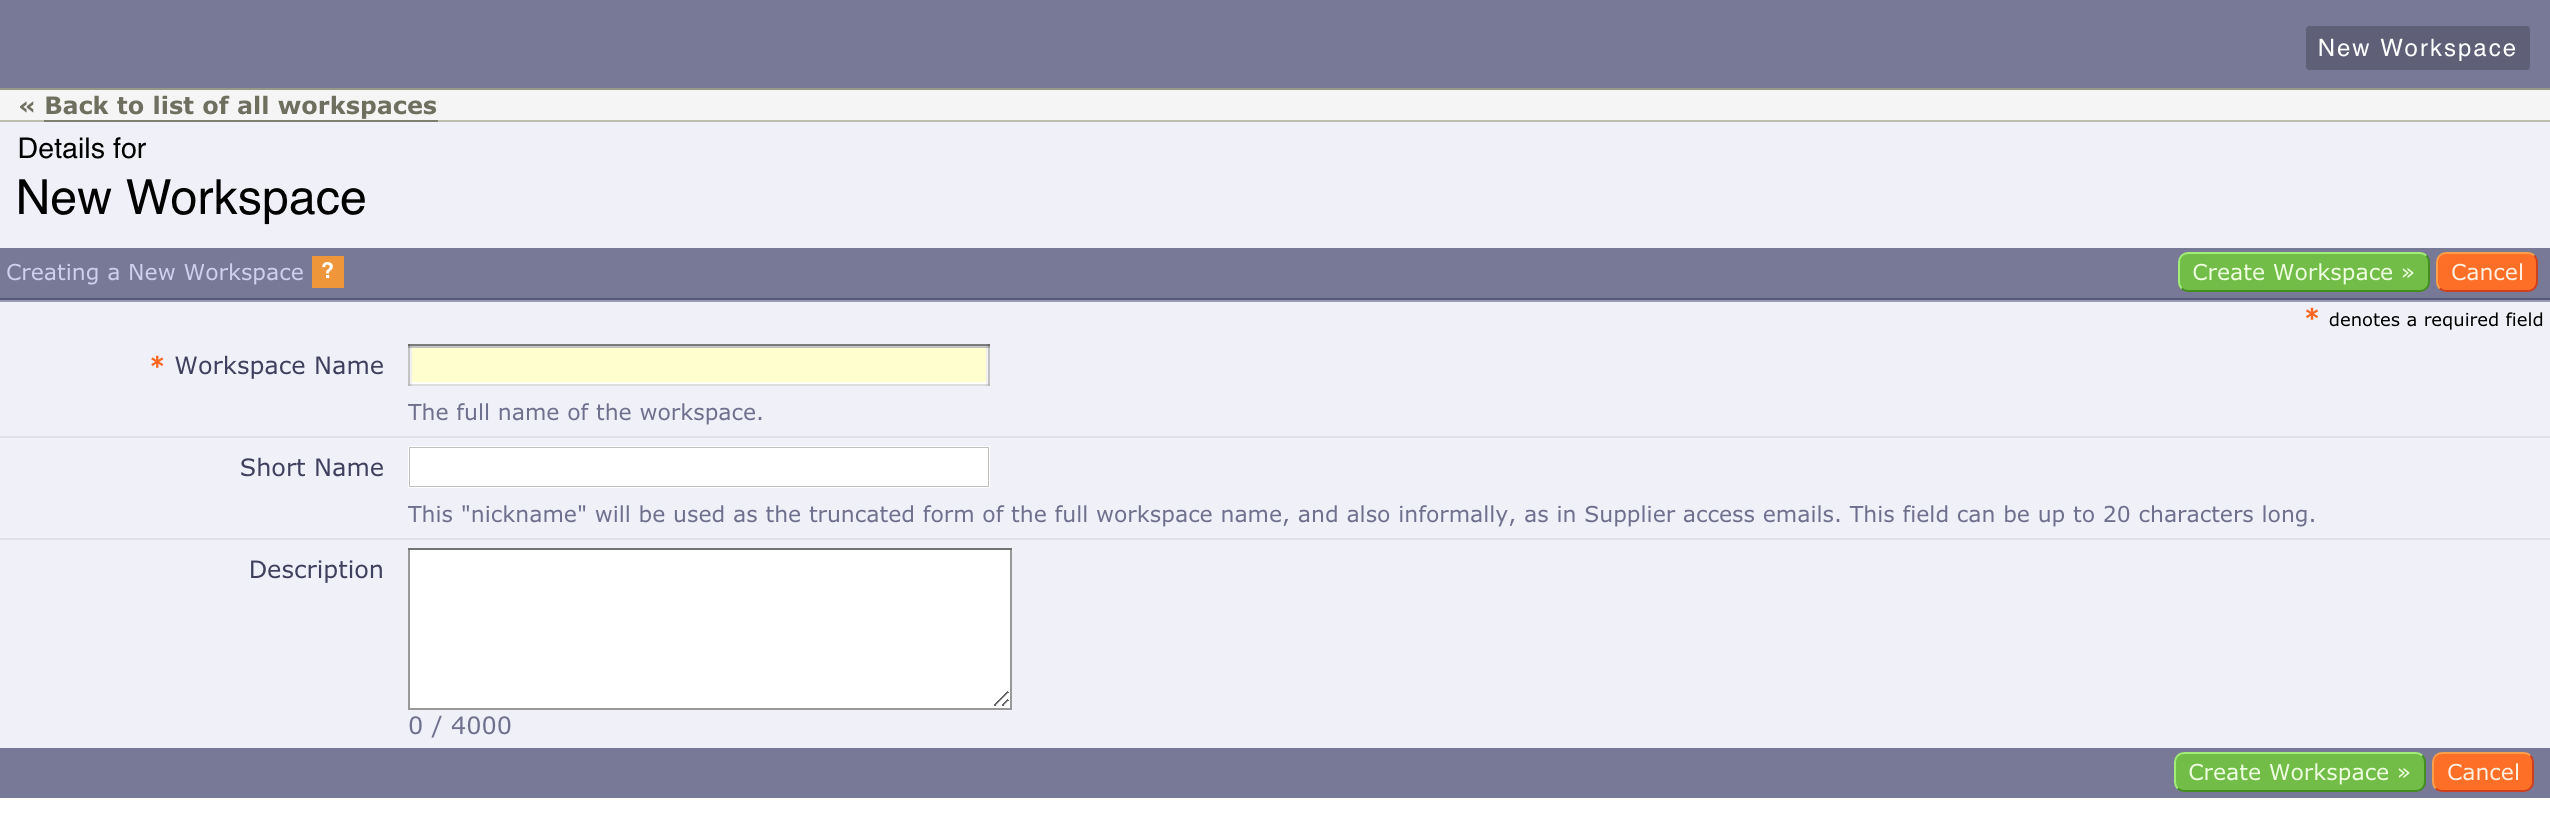
Task: Click the Description field label
Action: 316,570
